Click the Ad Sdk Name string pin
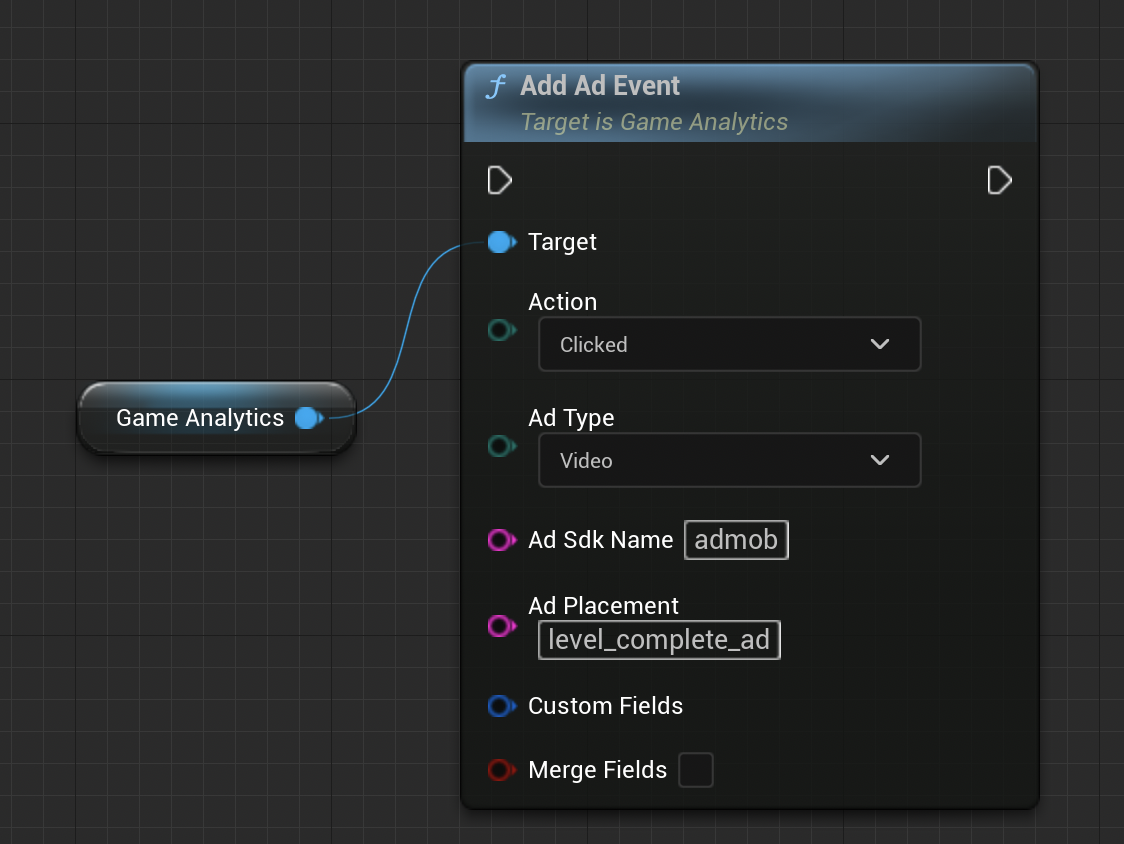The image size is (1124, 844). pyautogui.click(x=500, y=540)
